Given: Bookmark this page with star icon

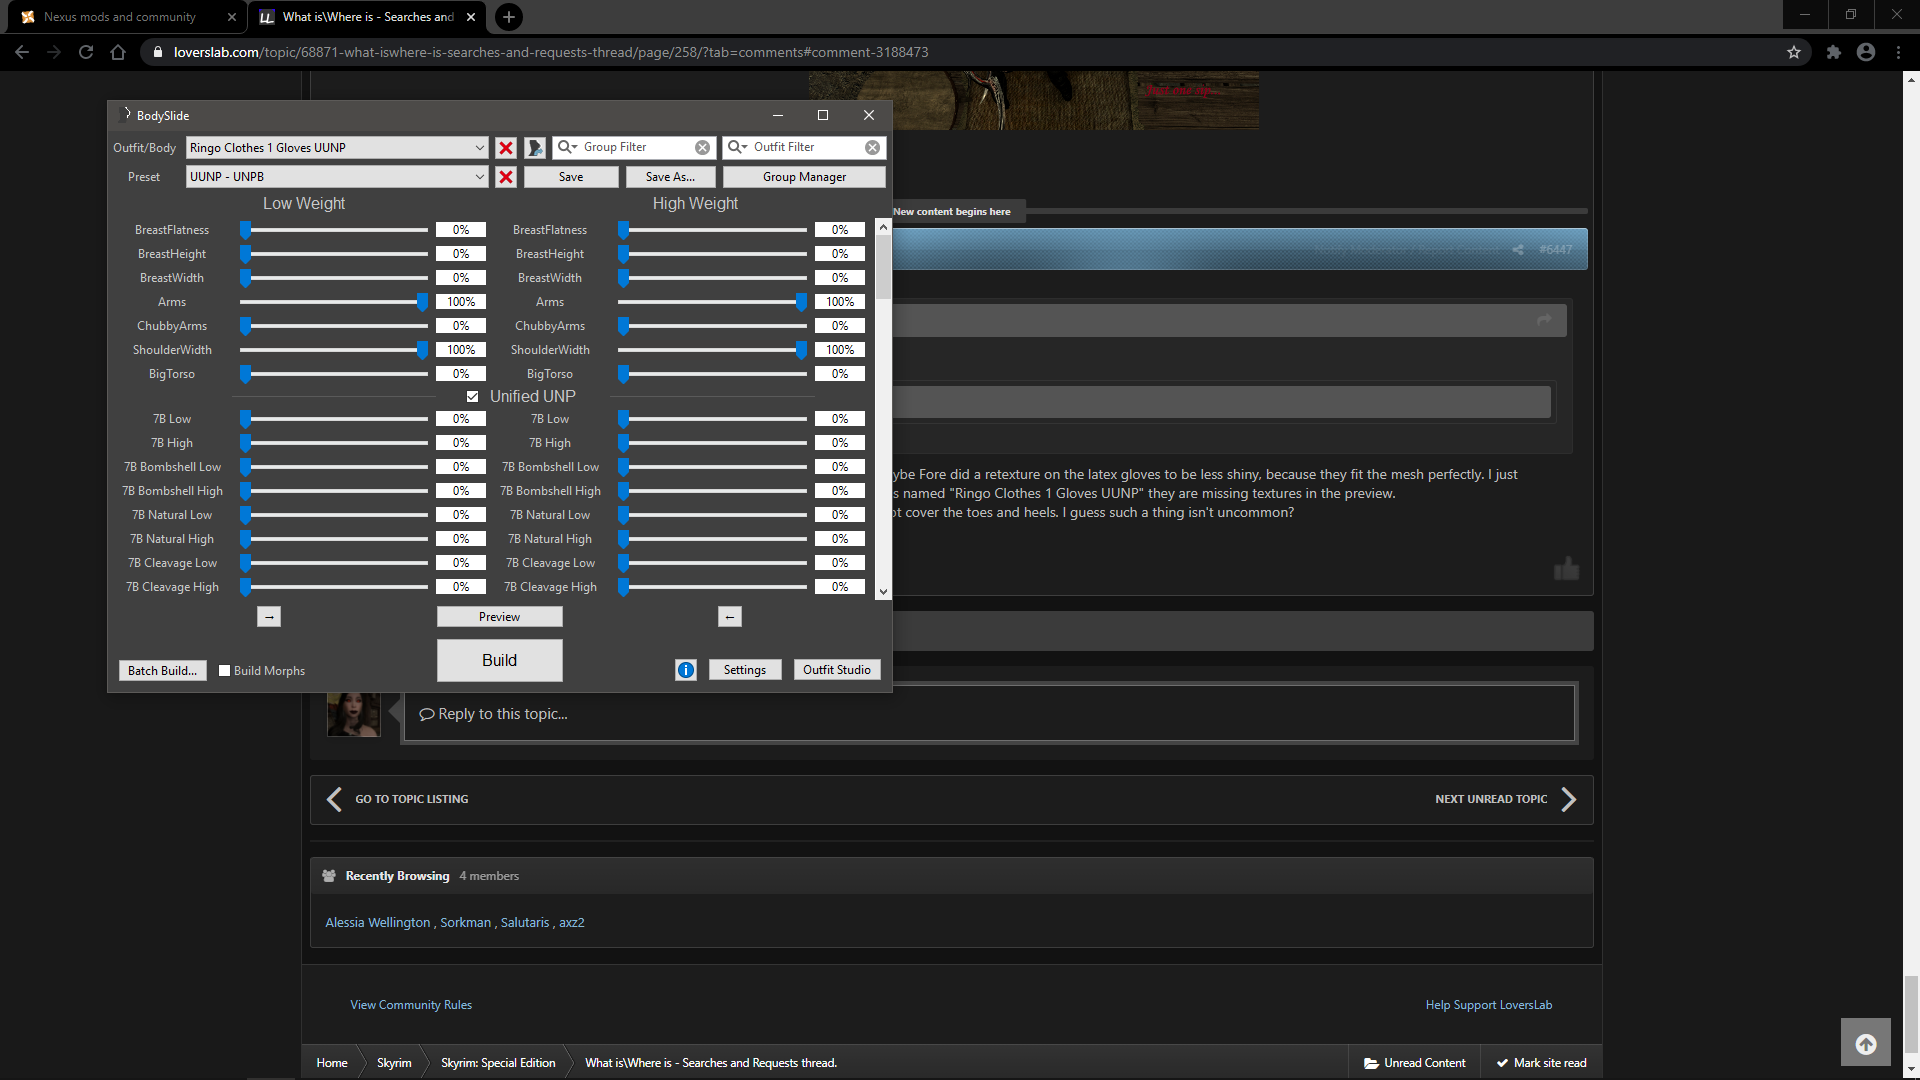Looking at the screenshot, I should click(1794, 52).
